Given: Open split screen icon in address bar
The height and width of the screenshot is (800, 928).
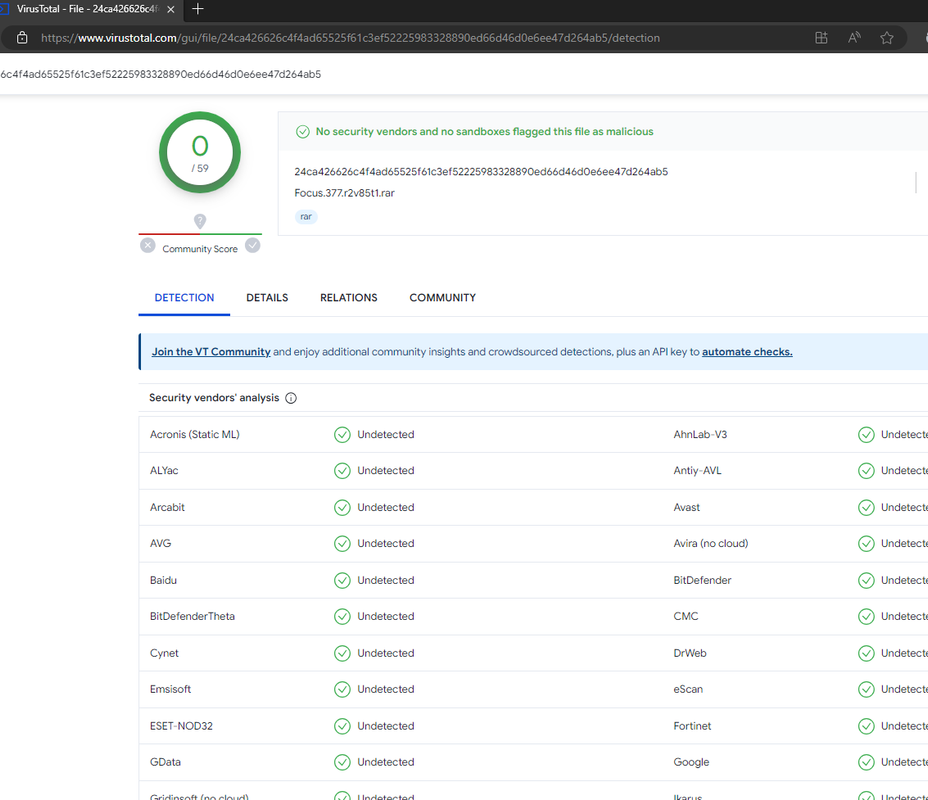Looking at the screenshot, I should pos(821,38).
